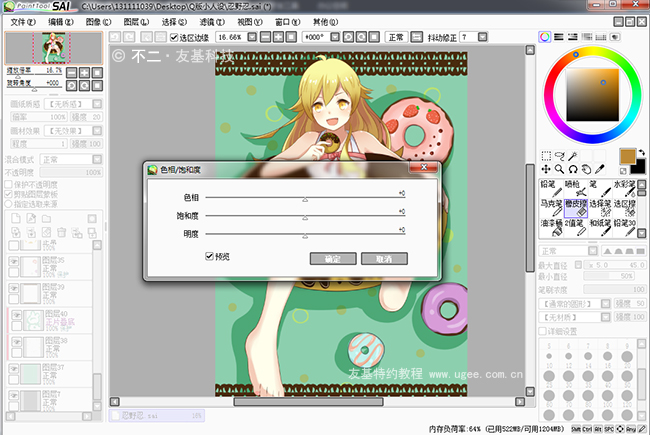The width and height of the screenshot is (650, 435).
Task: Adjust the 明度 lightness slider
Action: pos(305,234)
